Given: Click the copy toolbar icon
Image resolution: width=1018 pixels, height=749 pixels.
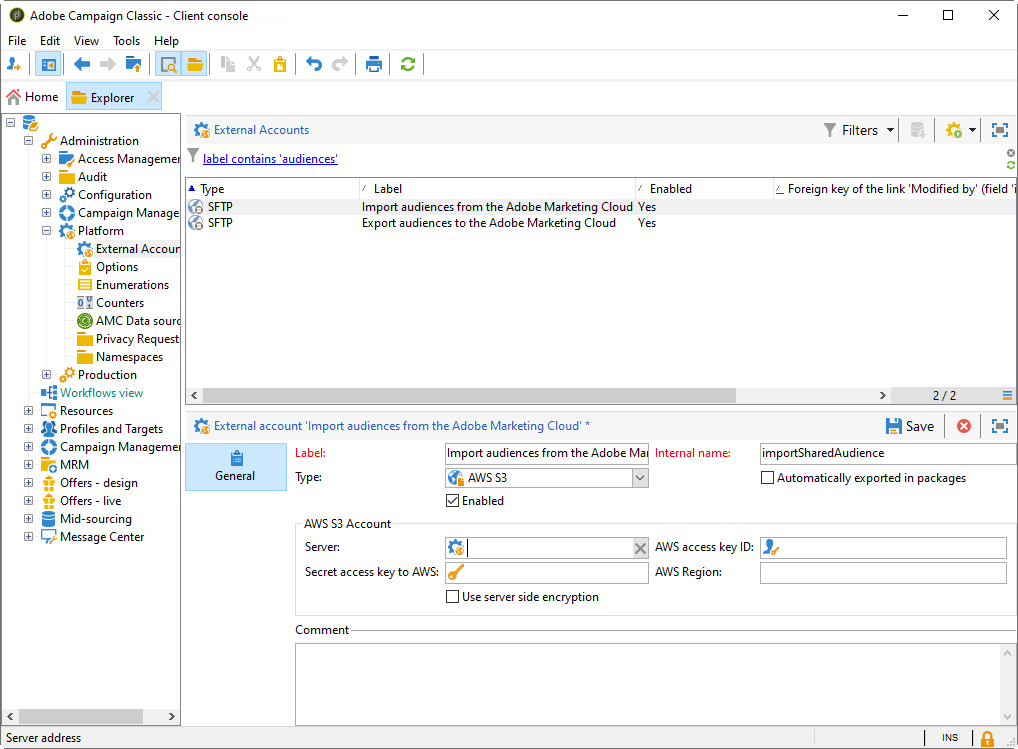Looking at the screenshot, I should 228,64.
